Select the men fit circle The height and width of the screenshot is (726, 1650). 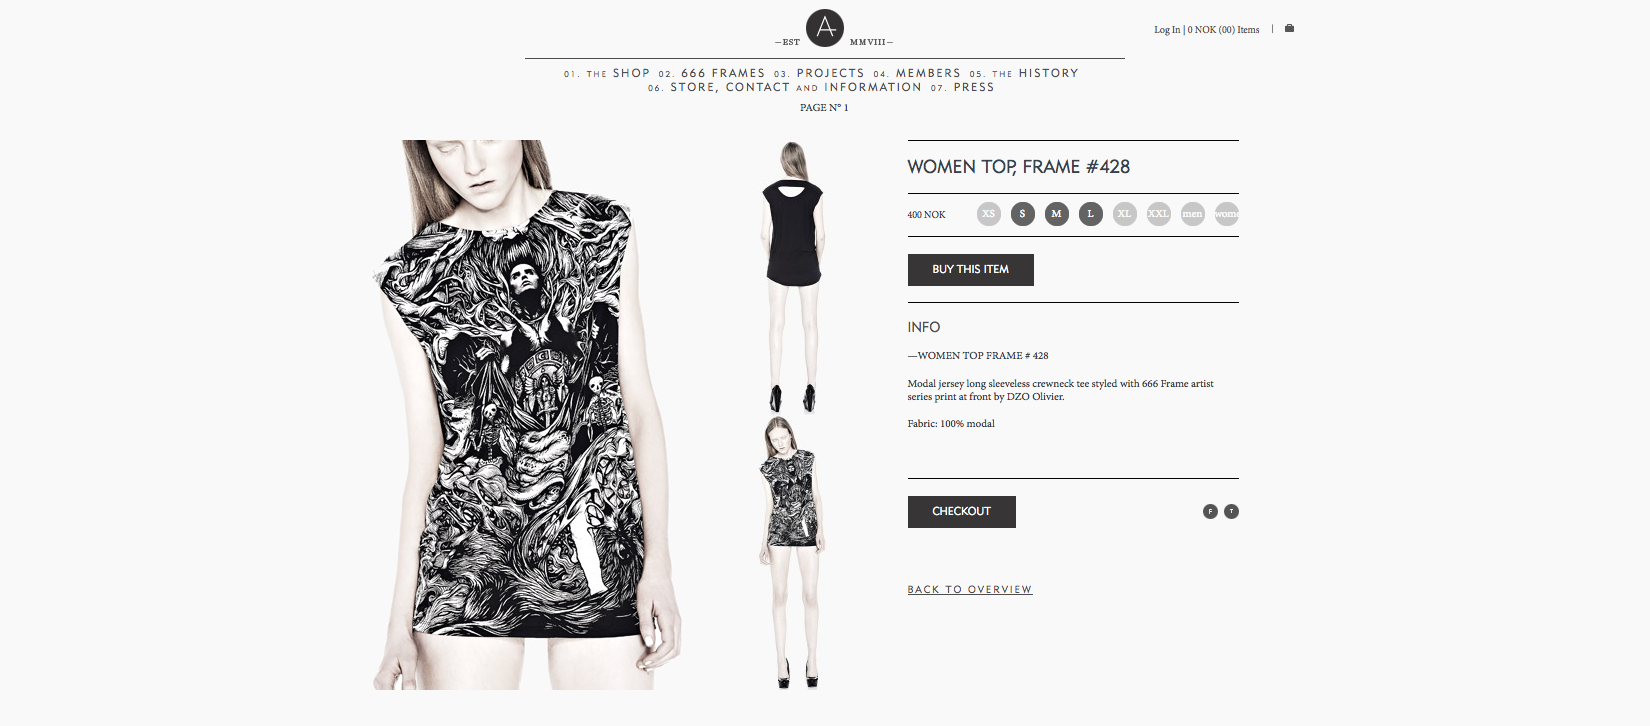pos(1192,214)
